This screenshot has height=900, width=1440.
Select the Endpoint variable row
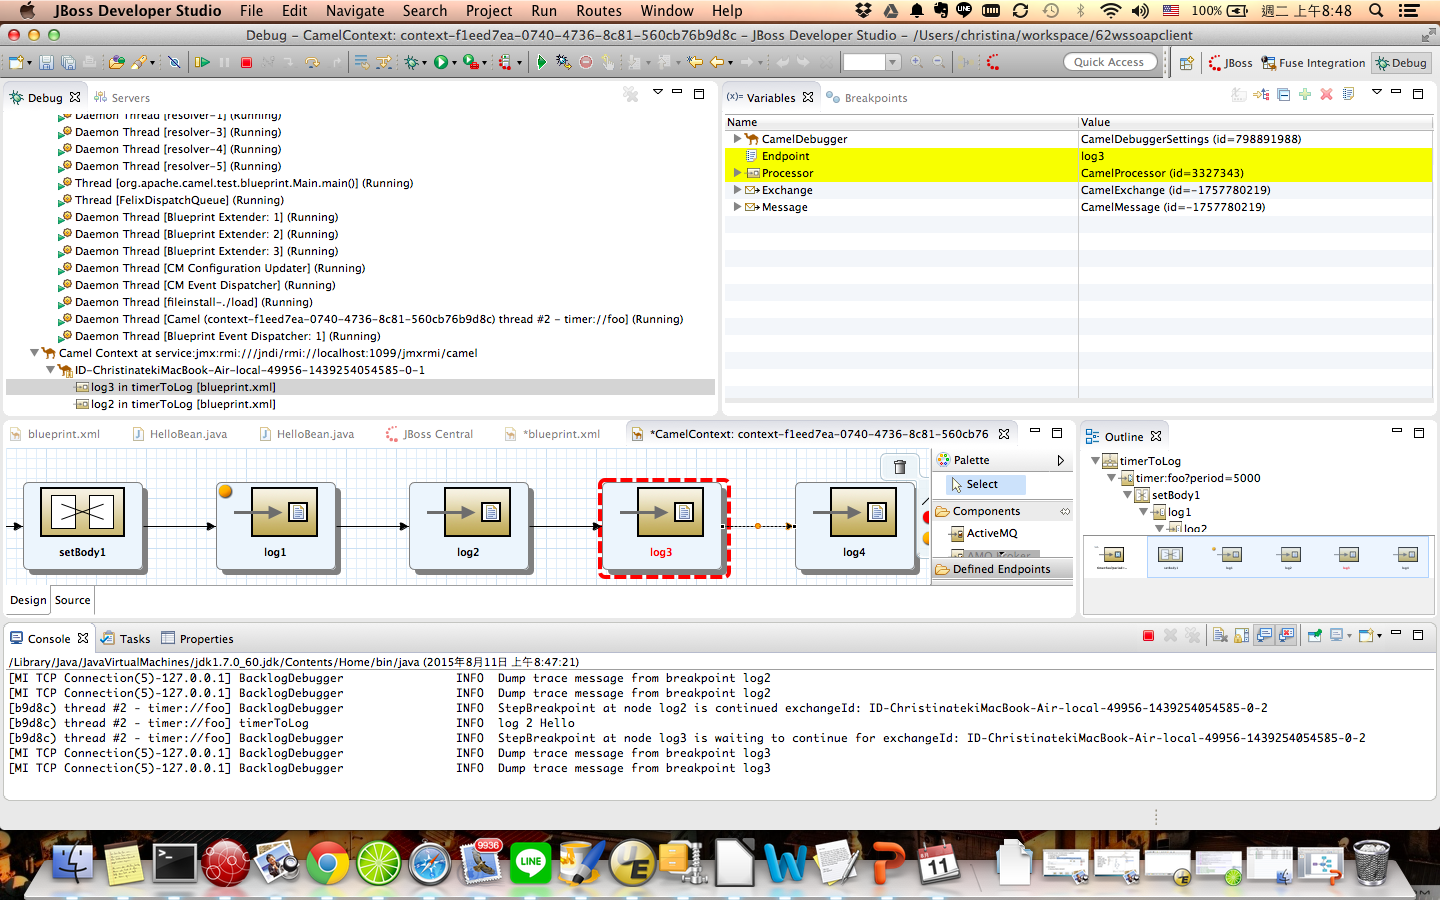pyautogui.click(x=1078, y=156)
